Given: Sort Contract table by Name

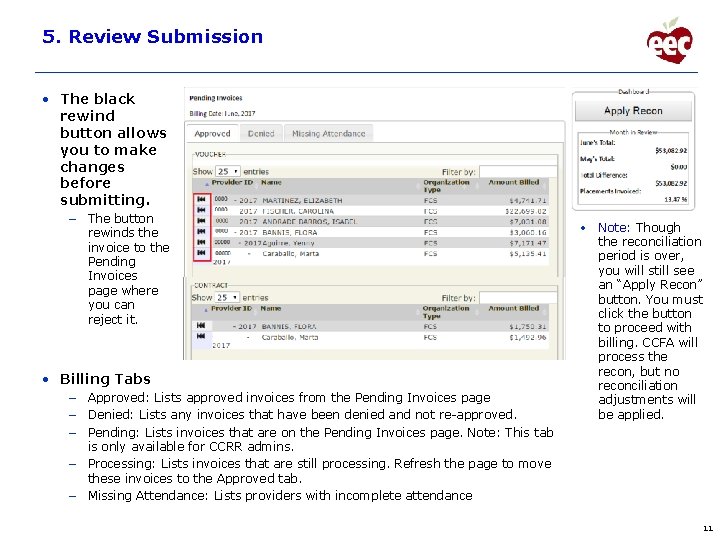Looking at the screenshot, I should pyautogui.click(x=271, y=309).
